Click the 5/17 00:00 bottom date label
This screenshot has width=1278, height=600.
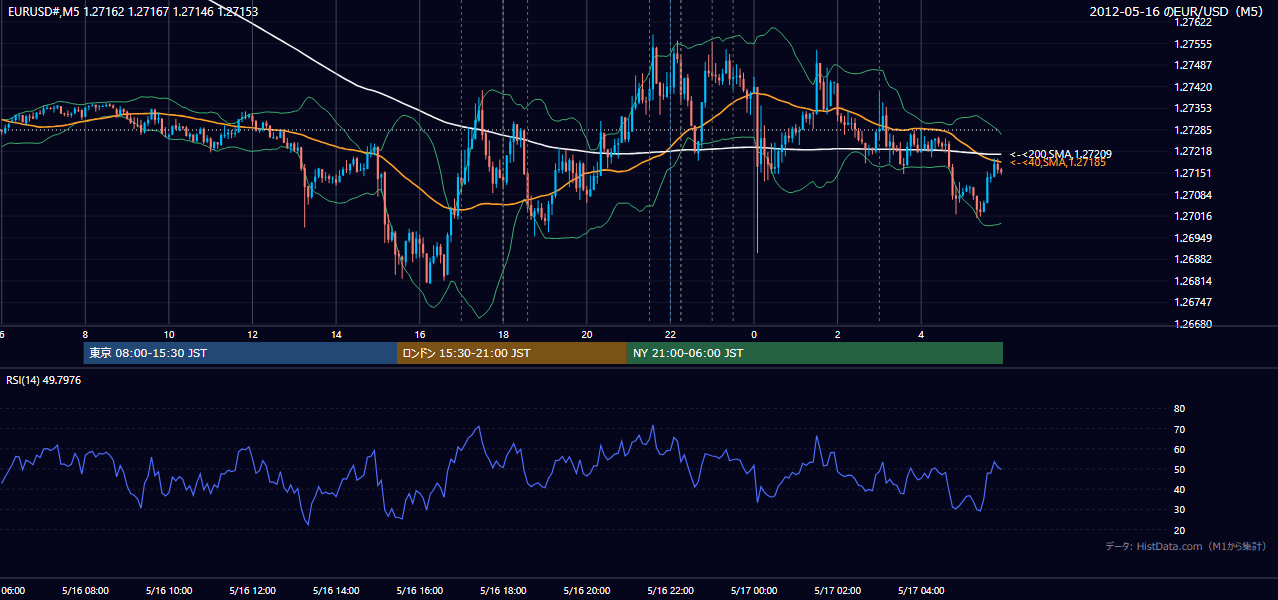(755, 591)
